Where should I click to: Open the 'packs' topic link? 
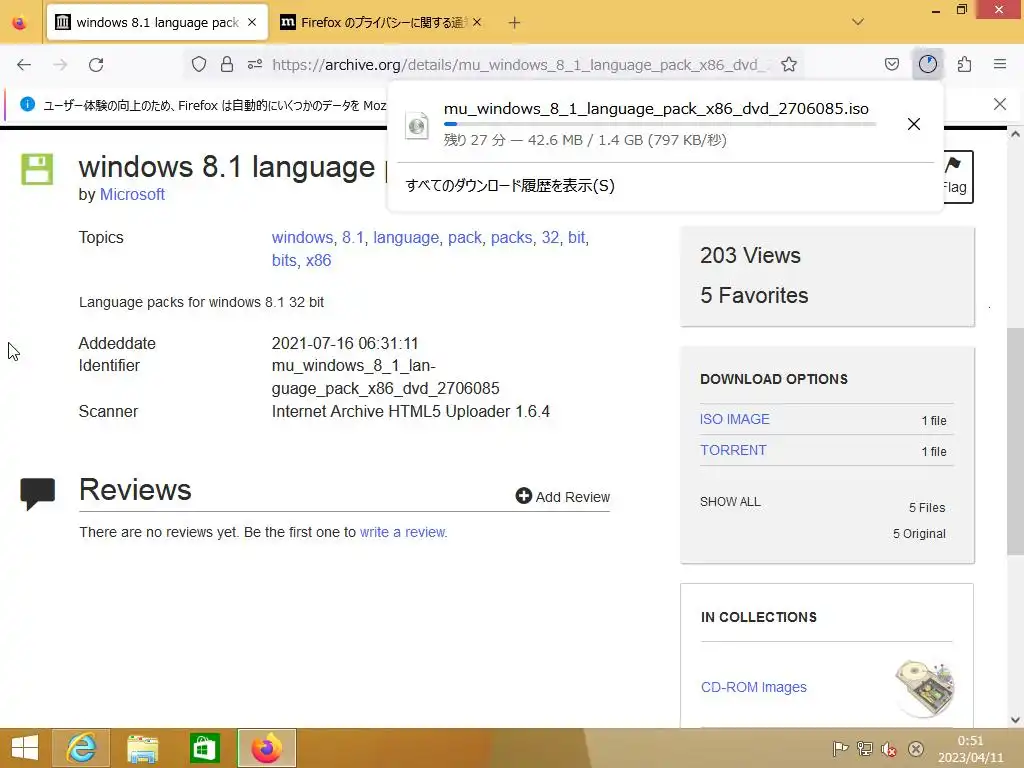(511, 237)
